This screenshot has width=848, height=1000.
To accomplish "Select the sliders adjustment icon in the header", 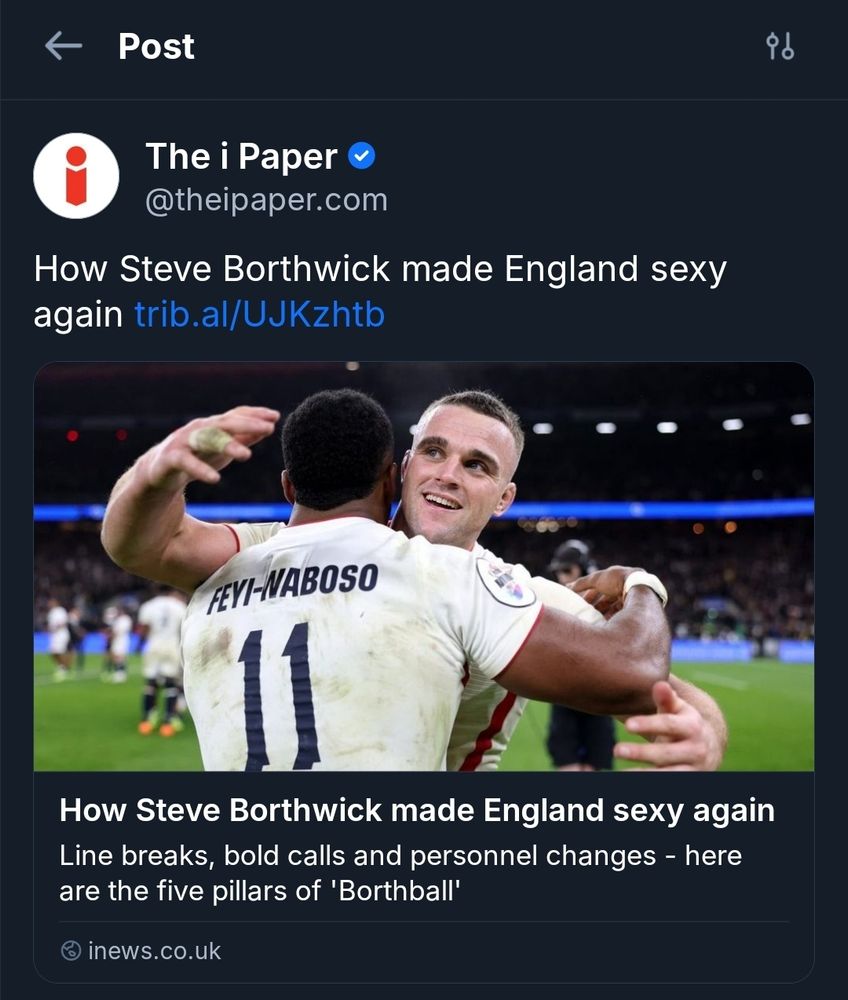I will point(781,46).
